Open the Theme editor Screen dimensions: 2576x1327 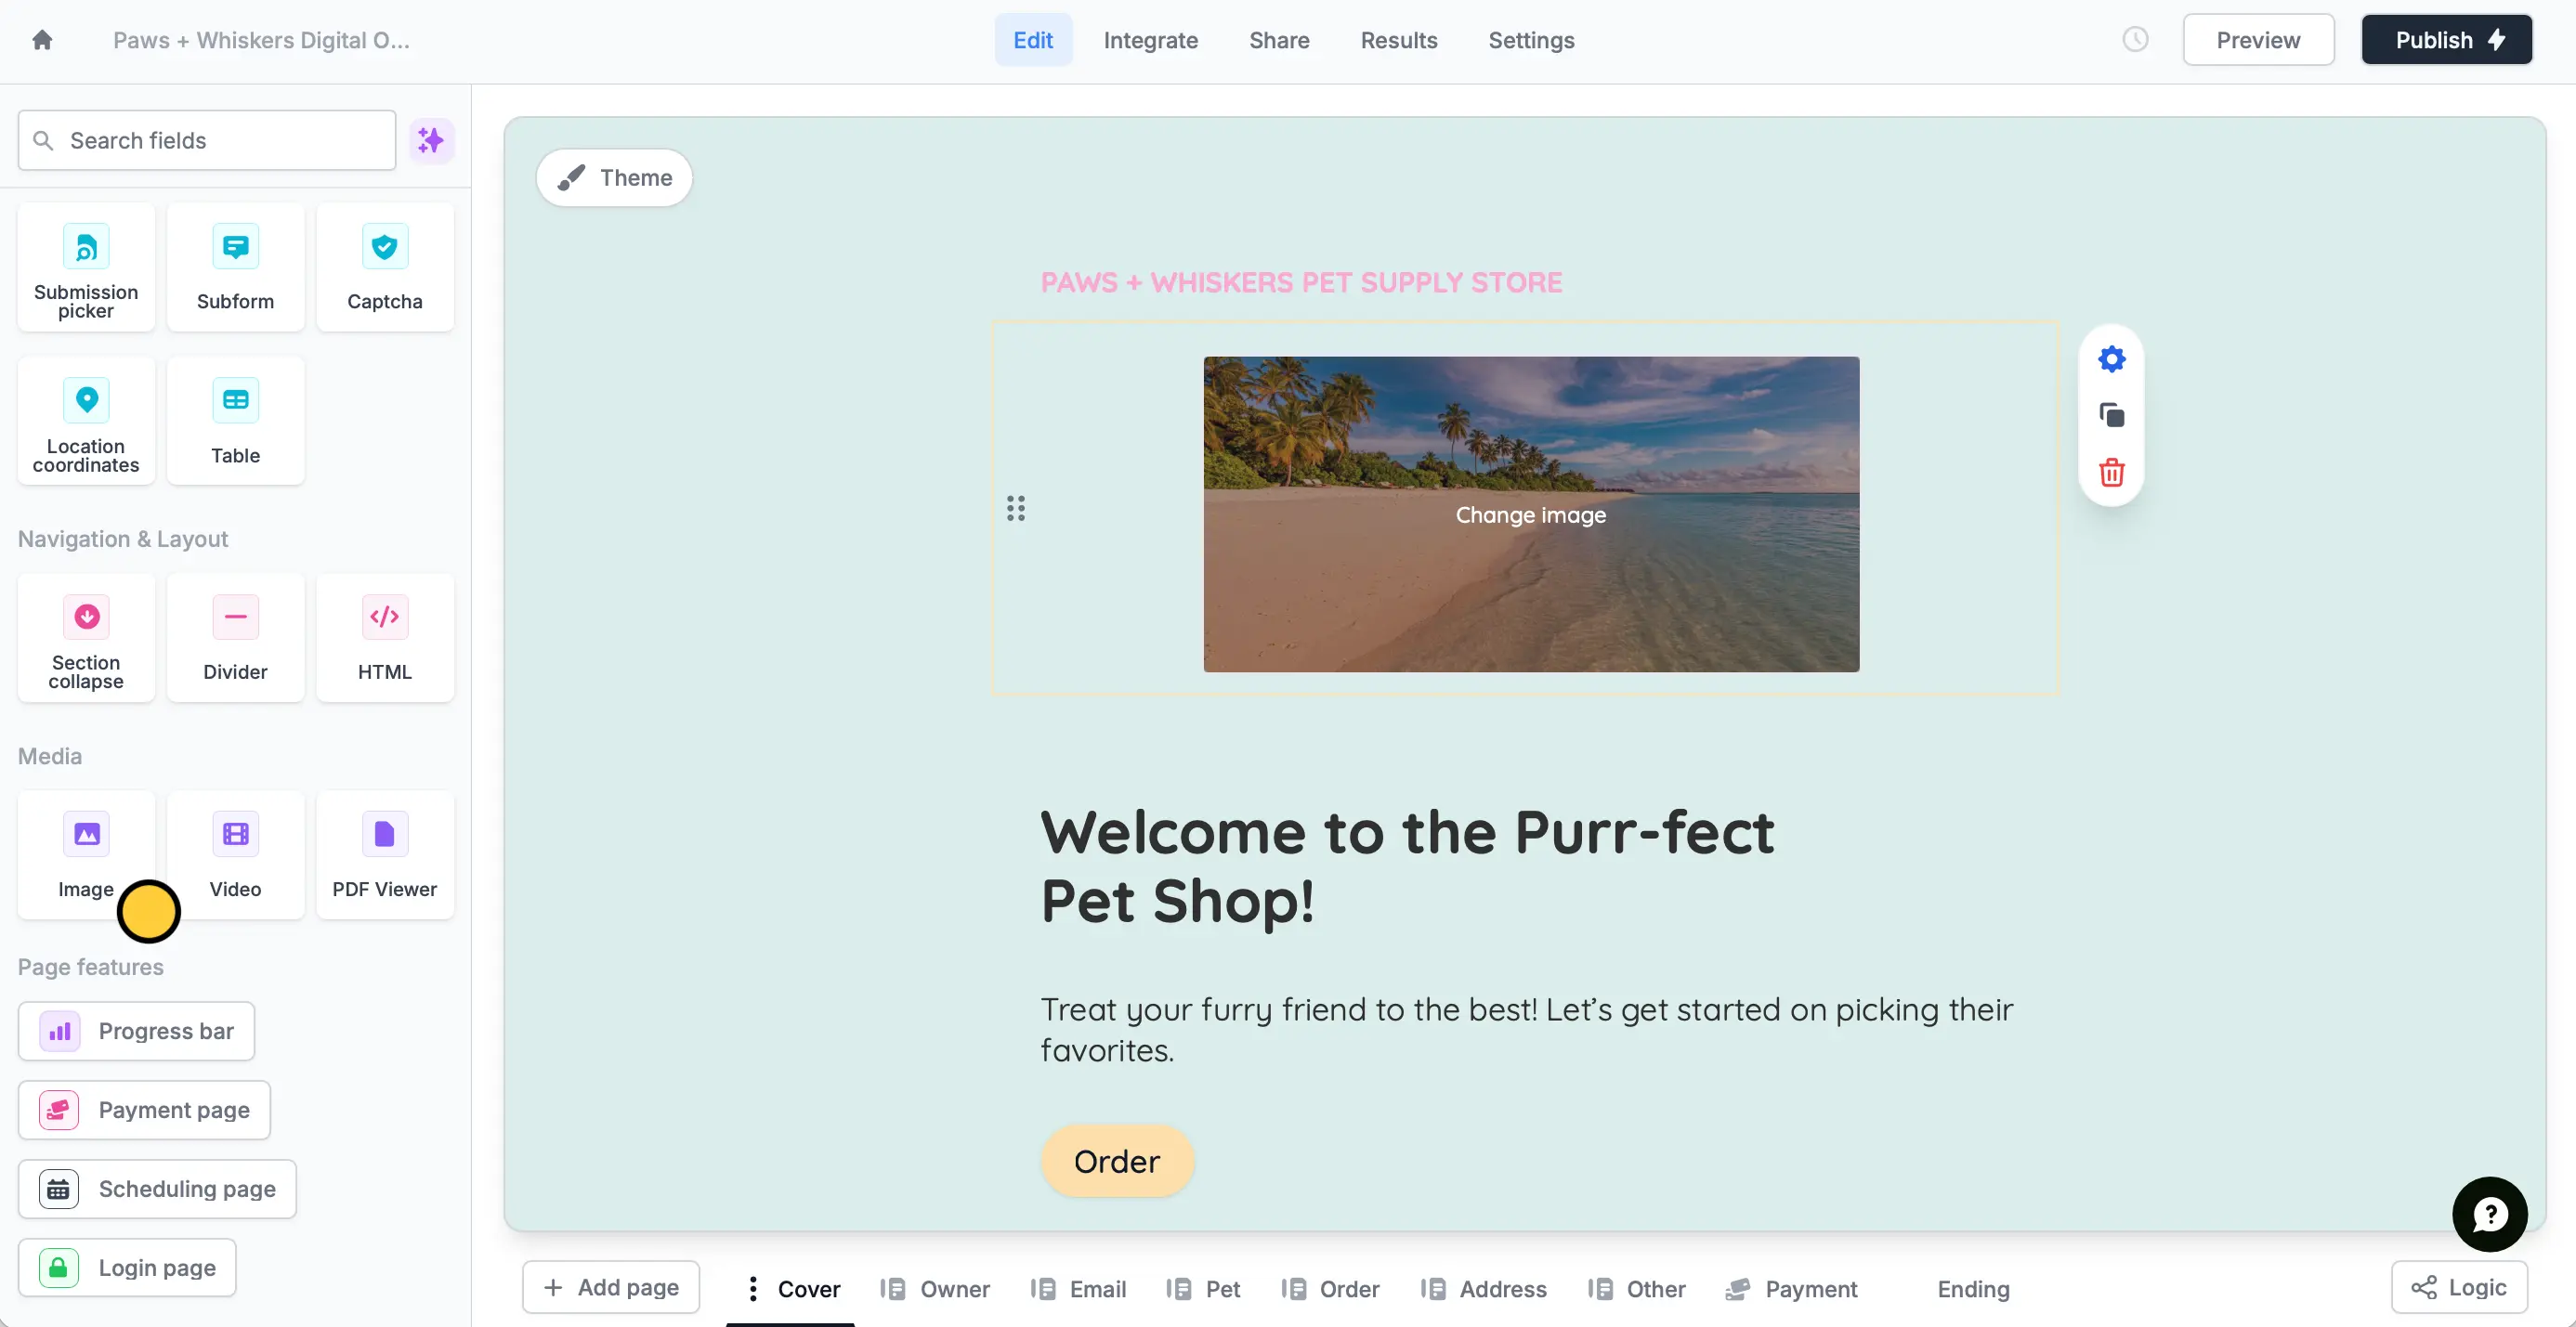point(614,178)
